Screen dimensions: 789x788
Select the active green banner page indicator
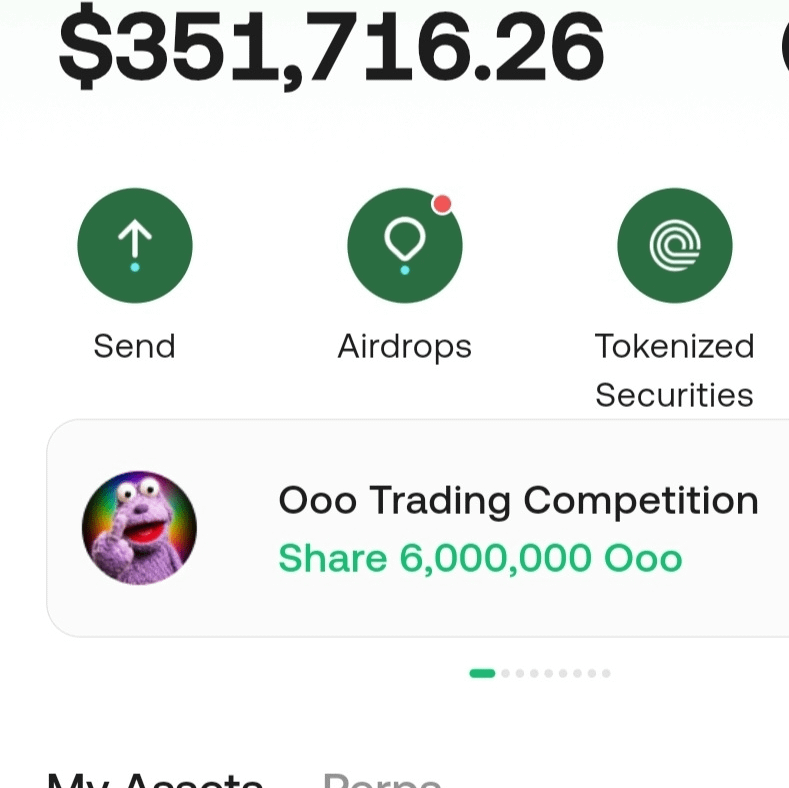482,673
